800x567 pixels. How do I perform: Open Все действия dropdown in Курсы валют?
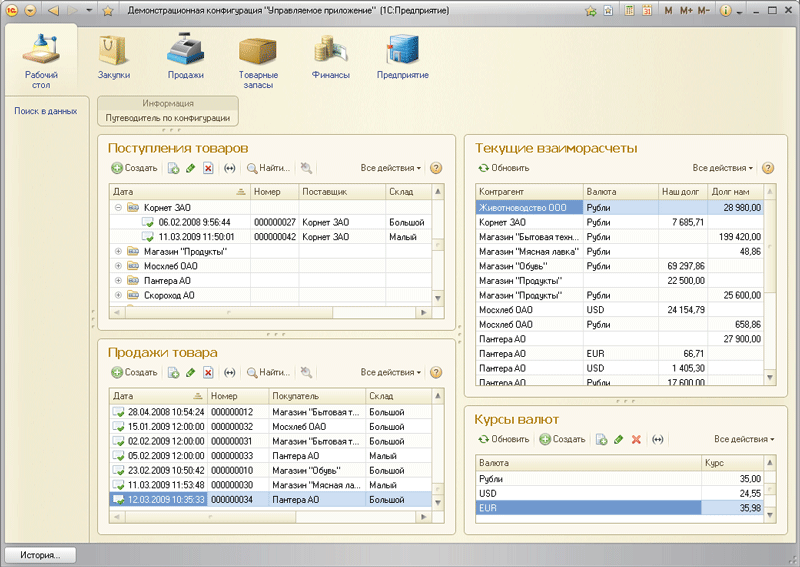[x=744, y=439]
